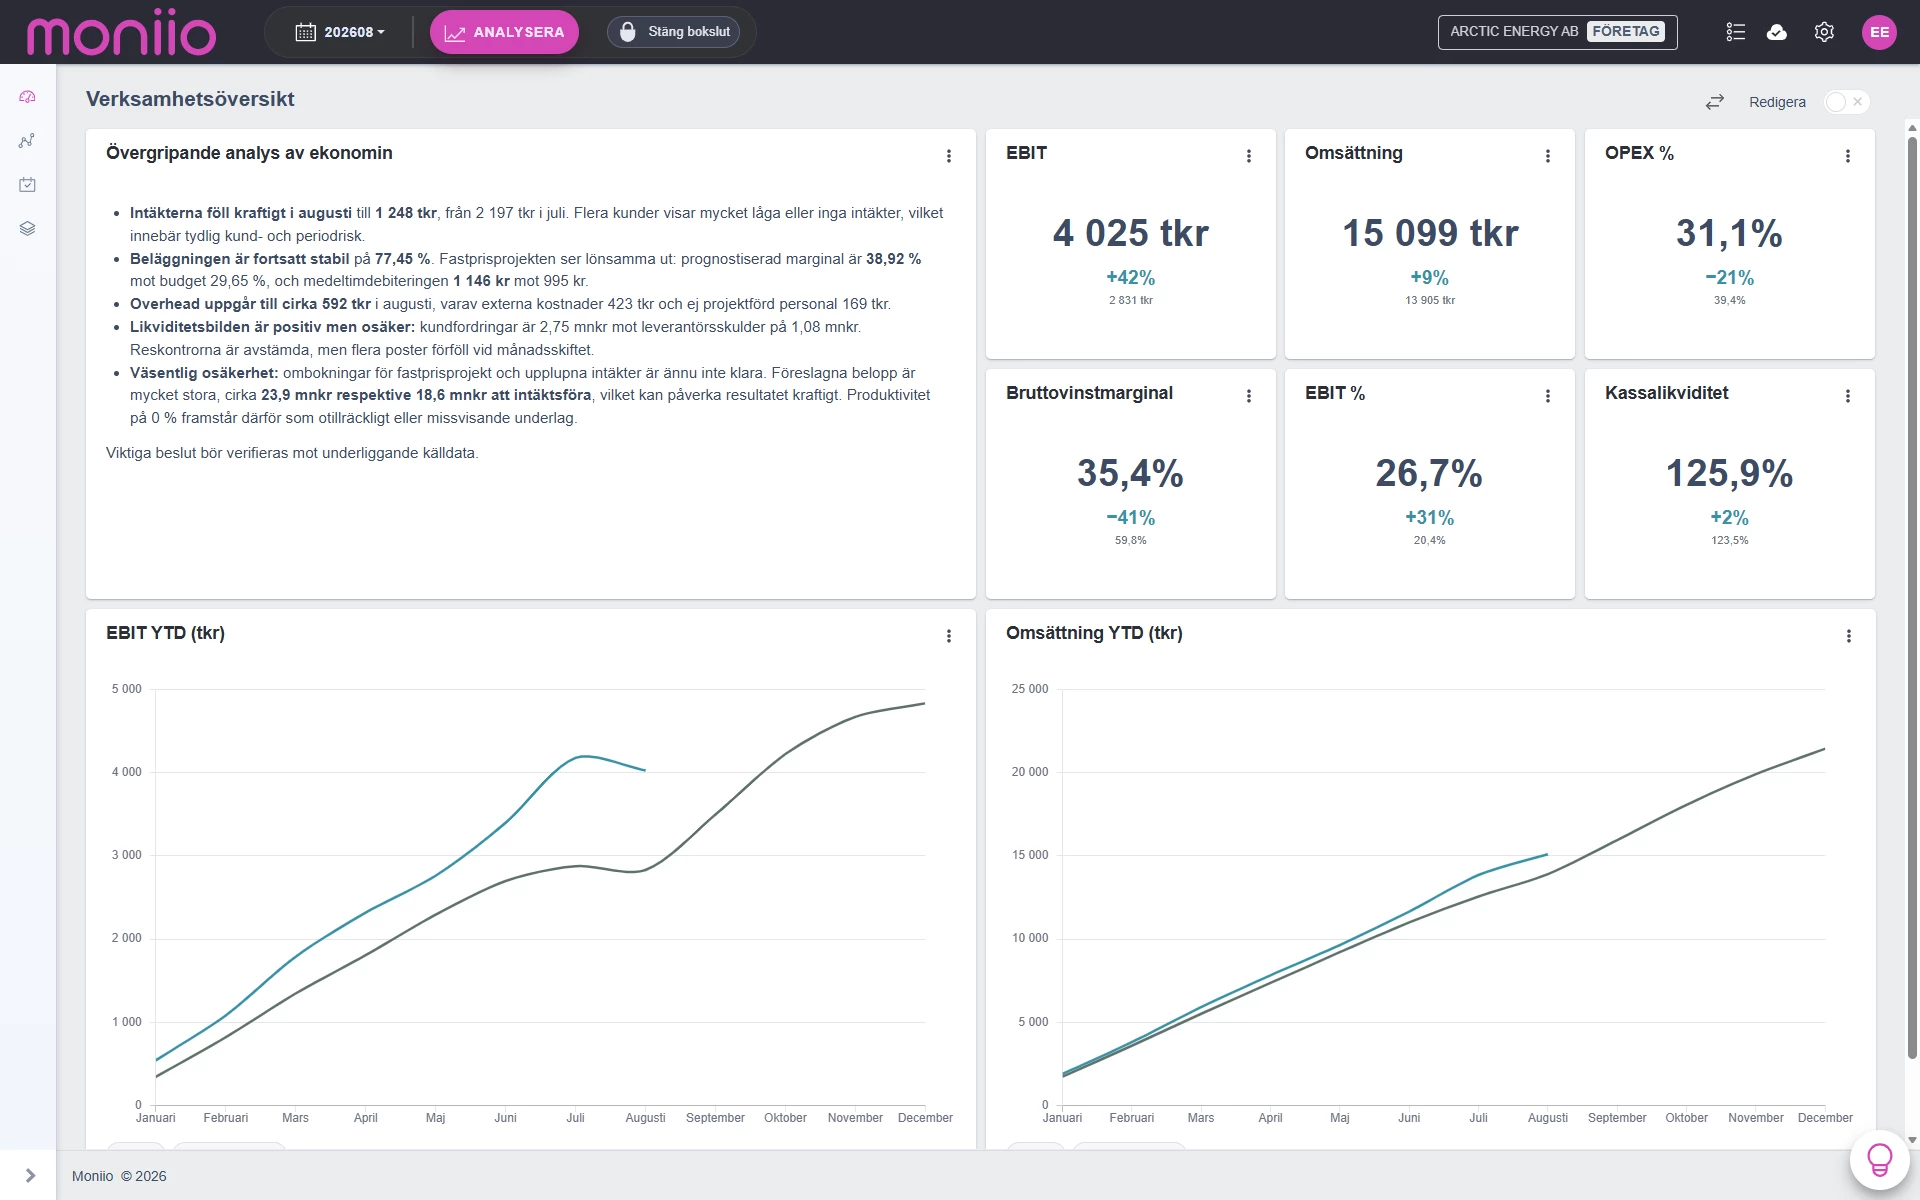Open the layers sidebar icon
Image resolution: width=1920 pixels, height=1200 pixels.
coord(27,229)
